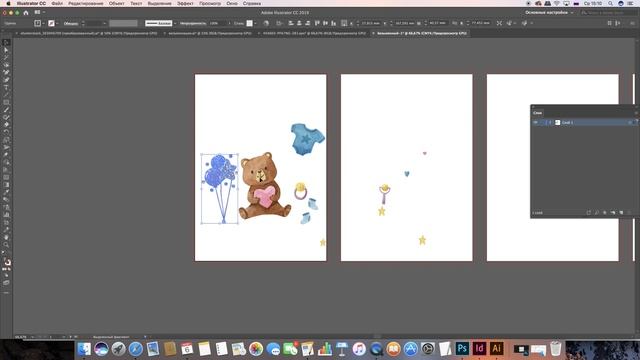Select the Magic Wand tool

[x=6, y=57]
